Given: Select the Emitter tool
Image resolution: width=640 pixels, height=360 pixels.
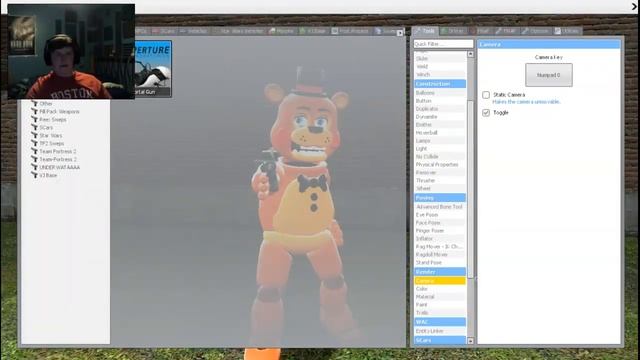Looking at the screenshot, I should click(x=440, y=125).
